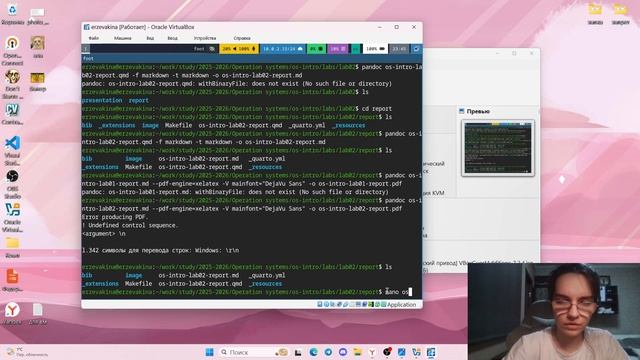Screen dimensions: 640x360
Task: Open the Справка menu
Action: click(242, 38)
